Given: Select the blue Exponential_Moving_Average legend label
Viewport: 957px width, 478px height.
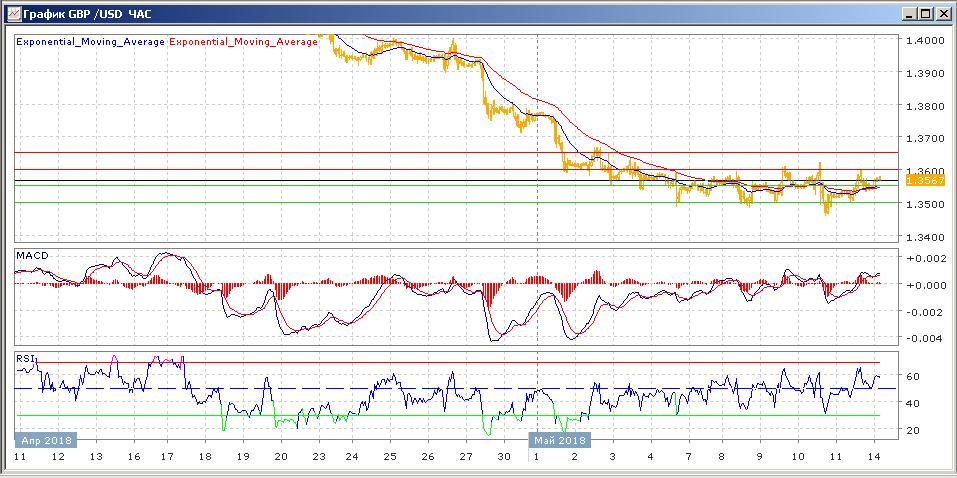Looking at the screenshot, I should 90,42.
